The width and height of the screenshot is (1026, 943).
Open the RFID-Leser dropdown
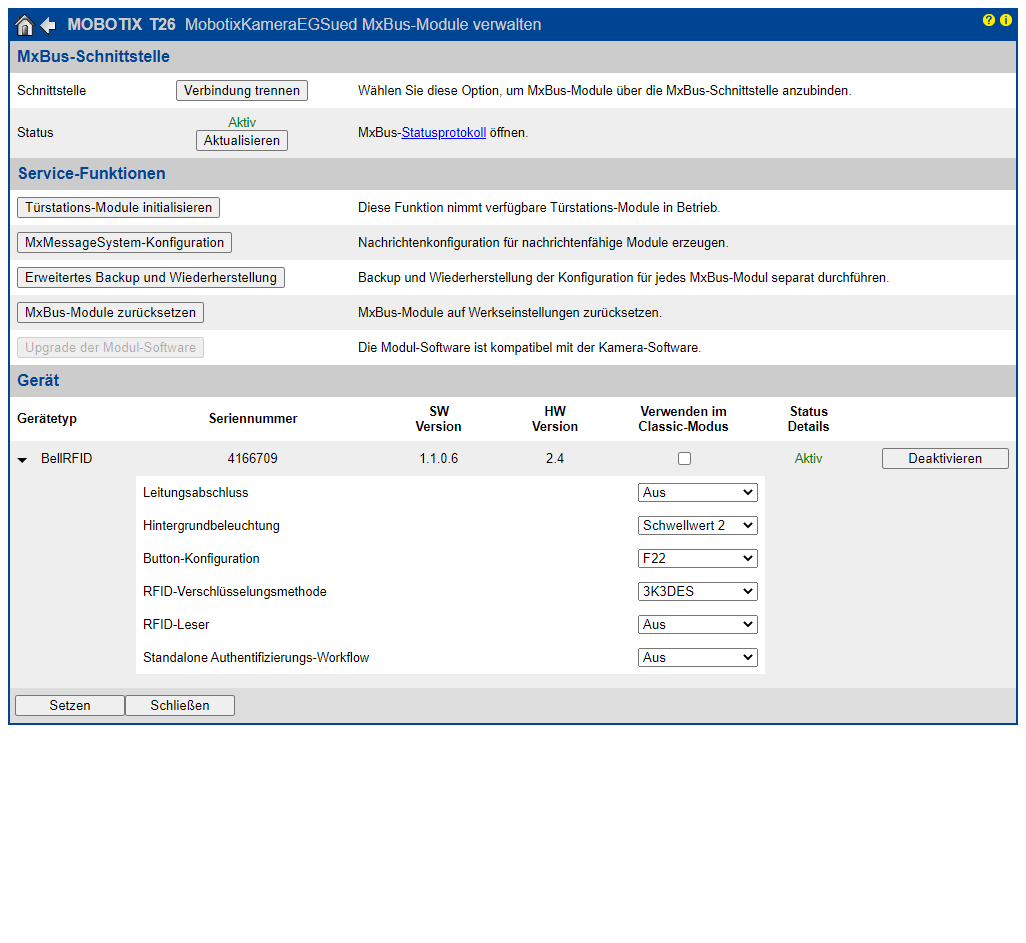(697, 624)
